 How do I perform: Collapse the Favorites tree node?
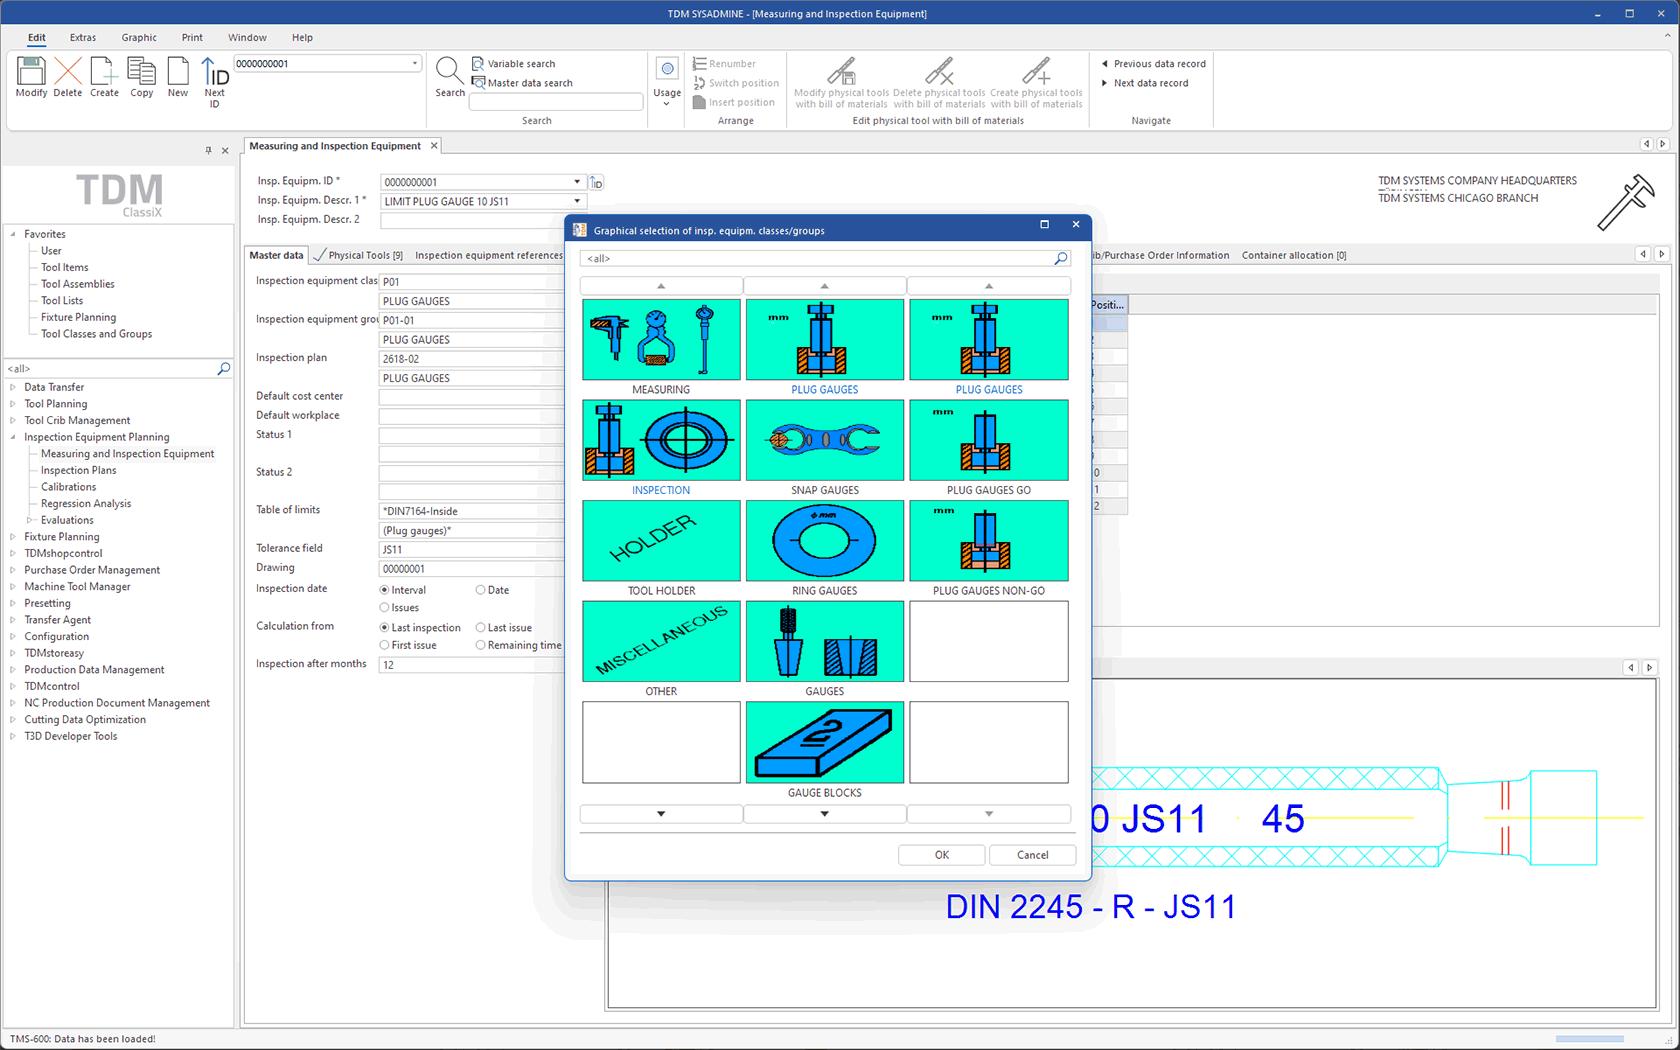(13, 234)
